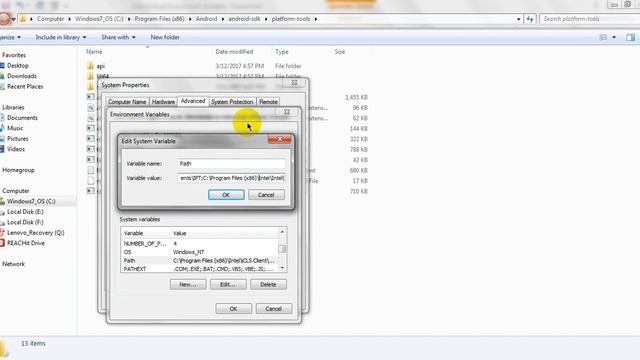Viewport: 640px width, 360px height.
Task: Switch to the Hardware tab
Action: 163,102
